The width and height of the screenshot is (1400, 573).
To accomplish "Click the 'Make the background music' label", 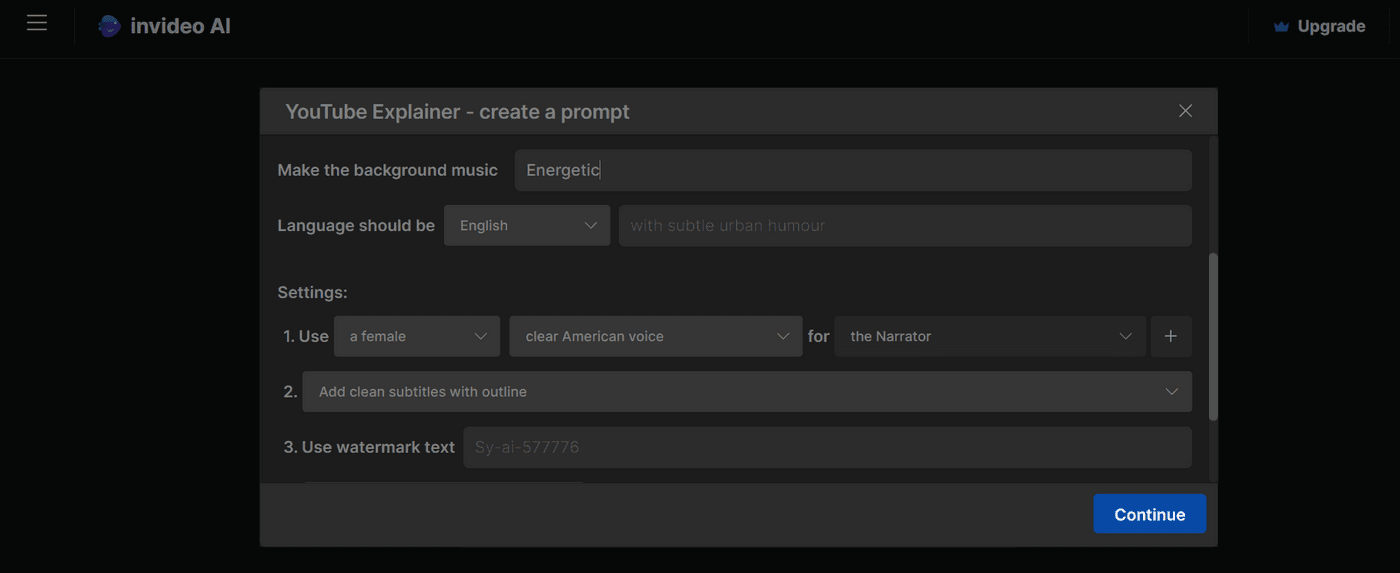I will coord(387,170).
